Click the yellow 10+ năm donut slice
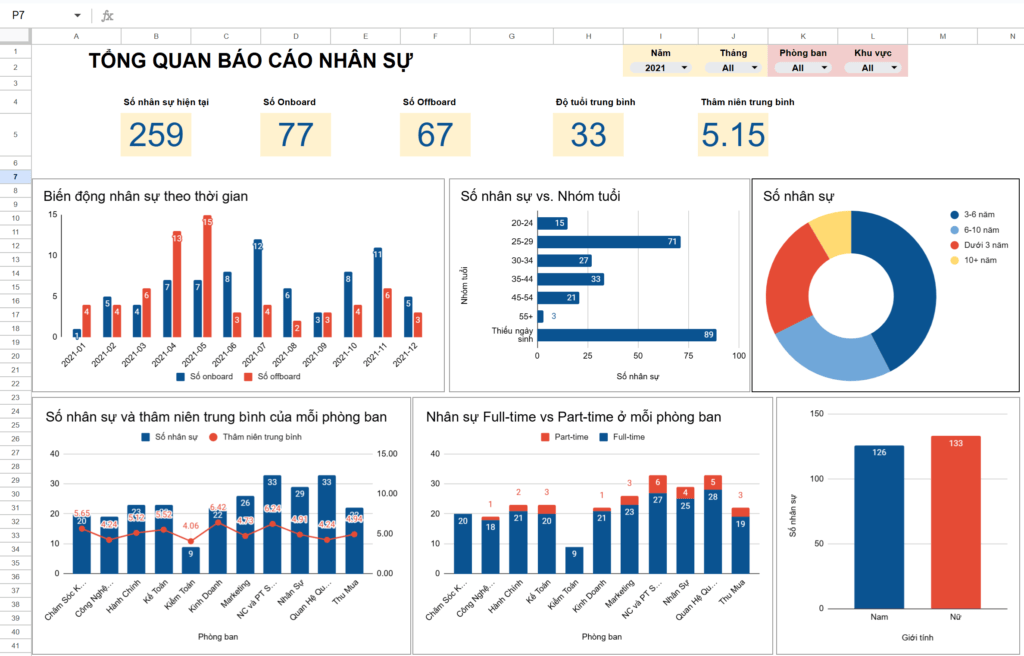Image resolution: width=1024 pixels, height=656 pixels. click(x=833, y=233)
